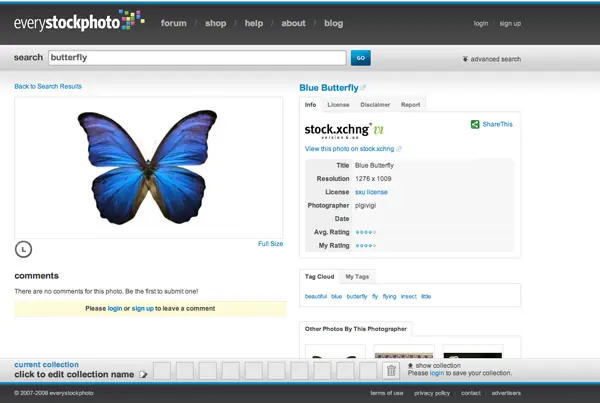The width and height of the screenshot is (600, 403).
Task: Switch to the License tab
Action: coord(338,104)
